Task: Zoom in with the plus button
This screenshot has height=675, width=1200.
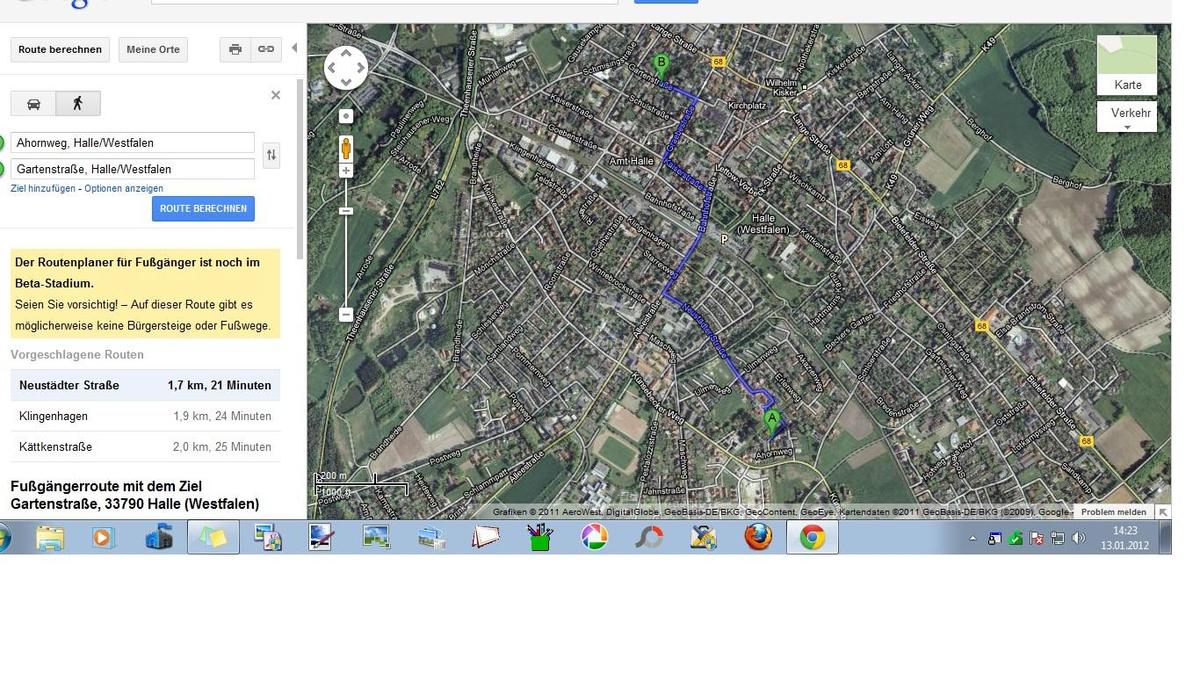Action: coord(346,171)
